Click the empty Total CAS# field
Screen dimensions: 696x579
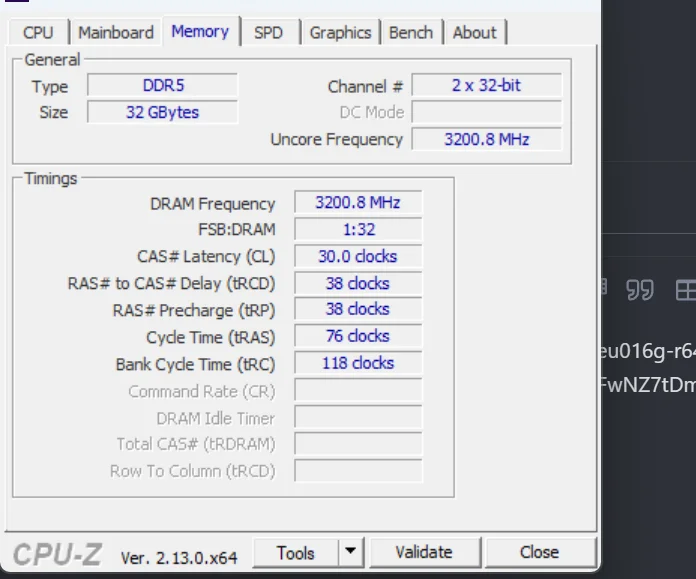[x=358, y=444]
